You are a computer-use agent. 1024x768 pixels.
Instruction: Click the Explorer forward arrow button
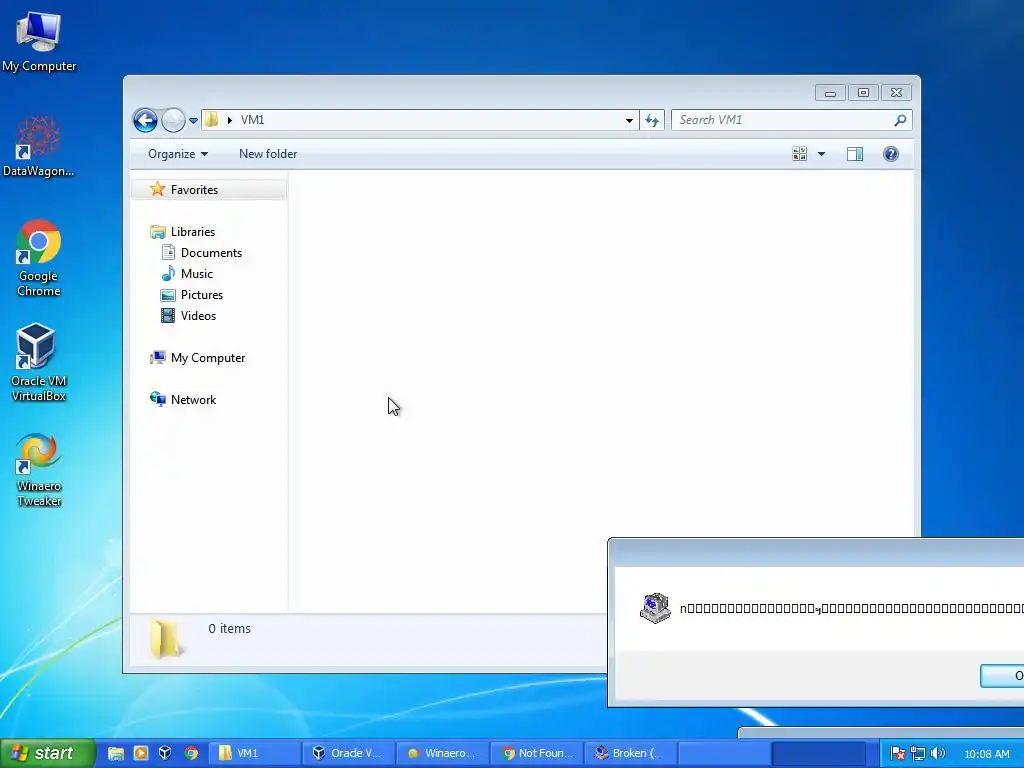[173, 120]
